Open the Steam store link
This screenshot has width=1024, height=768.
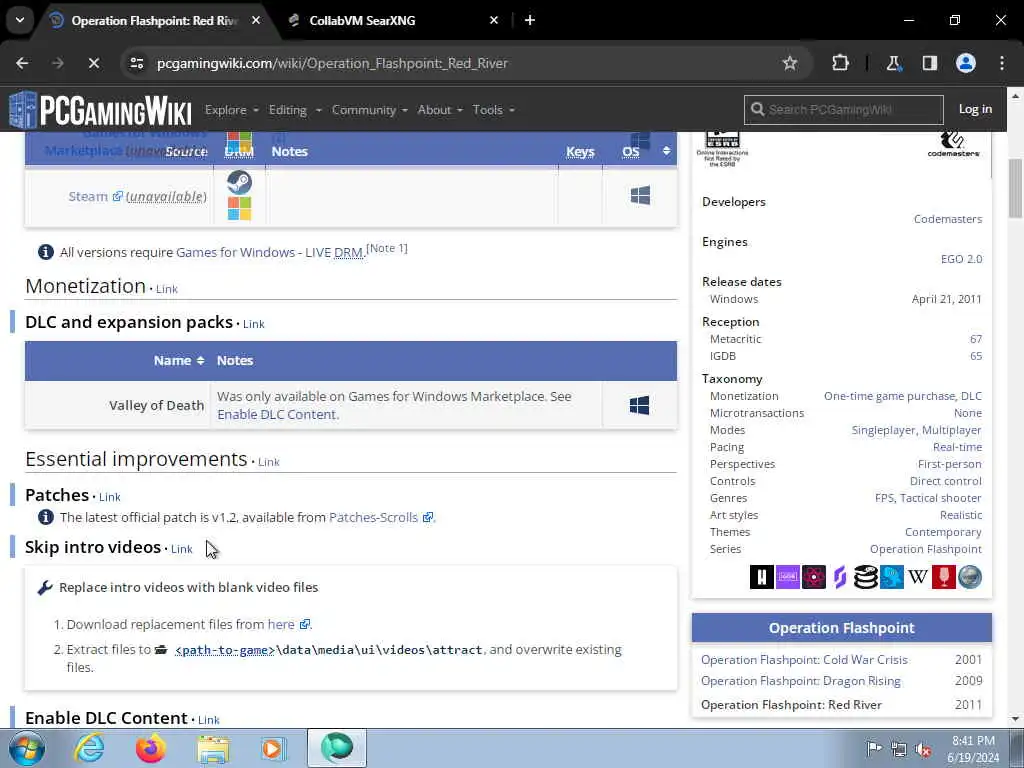click(x=95, y=197)
